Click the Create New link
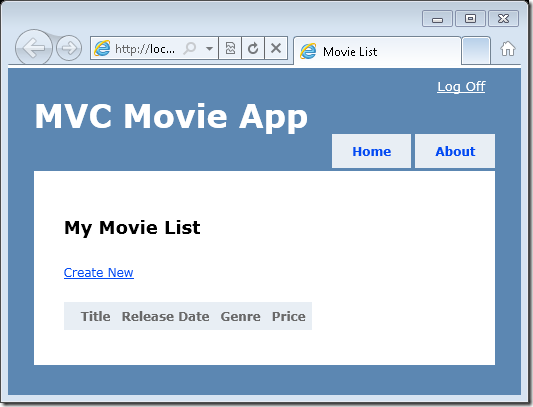Image resolution: width=533 pixels, height=407 pixels. click(x=99, y=273)
